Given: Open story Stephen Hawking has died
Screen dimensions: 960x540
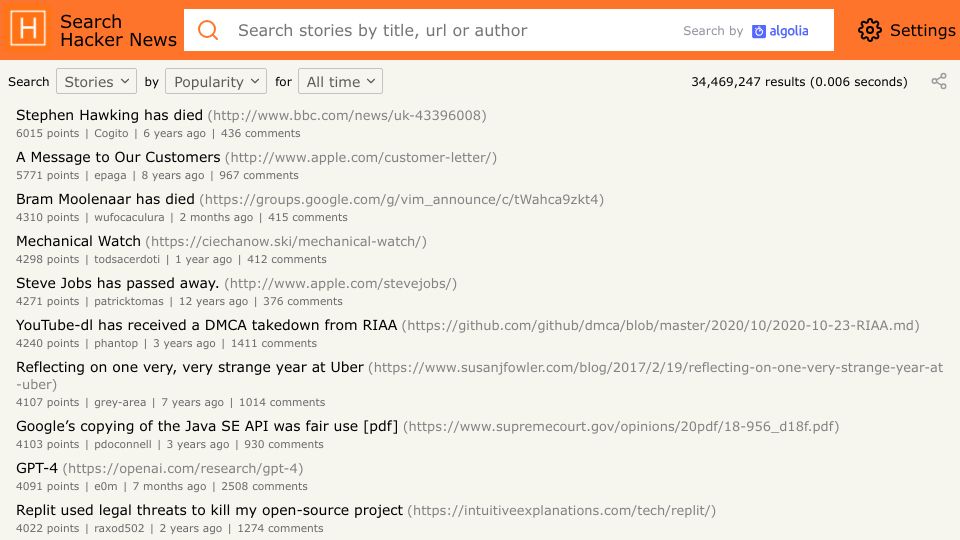Looking at the screenshot, I should click(109, 115).
